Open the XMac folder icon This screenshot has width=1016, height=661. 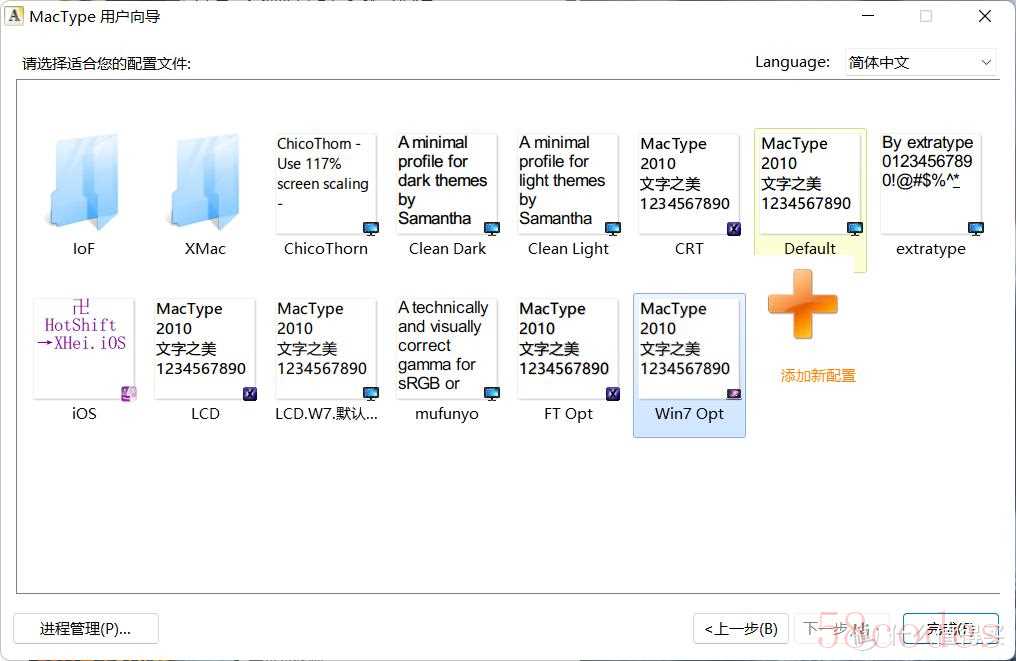click(x=205, y=185)
